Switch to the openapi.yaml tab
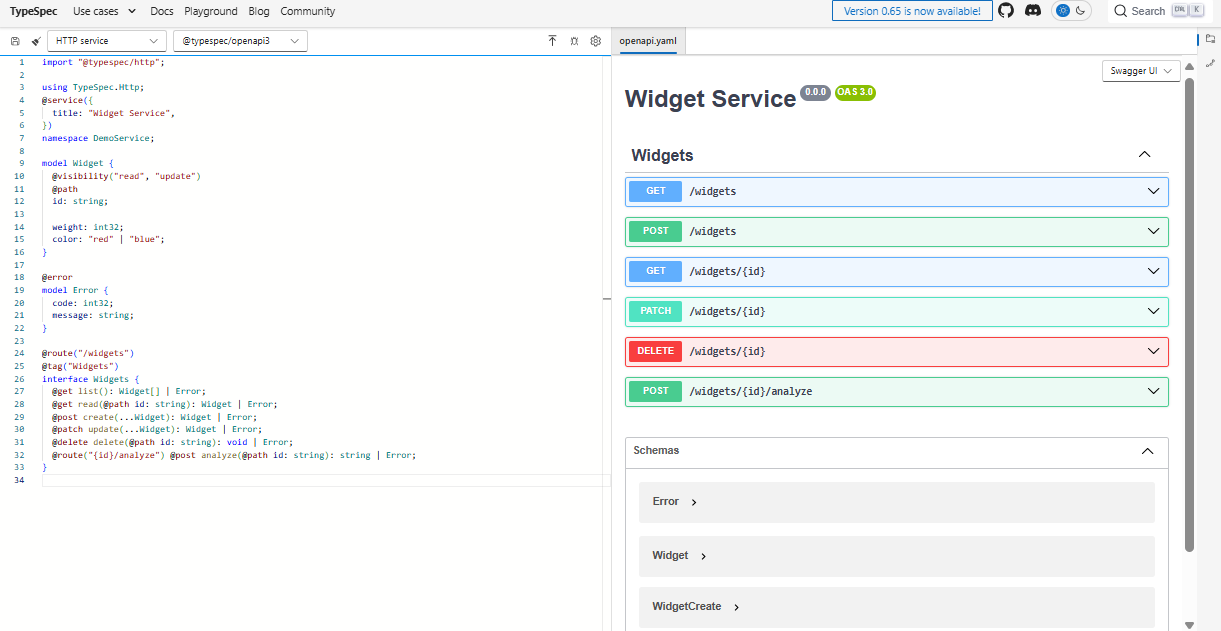The image size is (1221, 631). pos(648,42)
